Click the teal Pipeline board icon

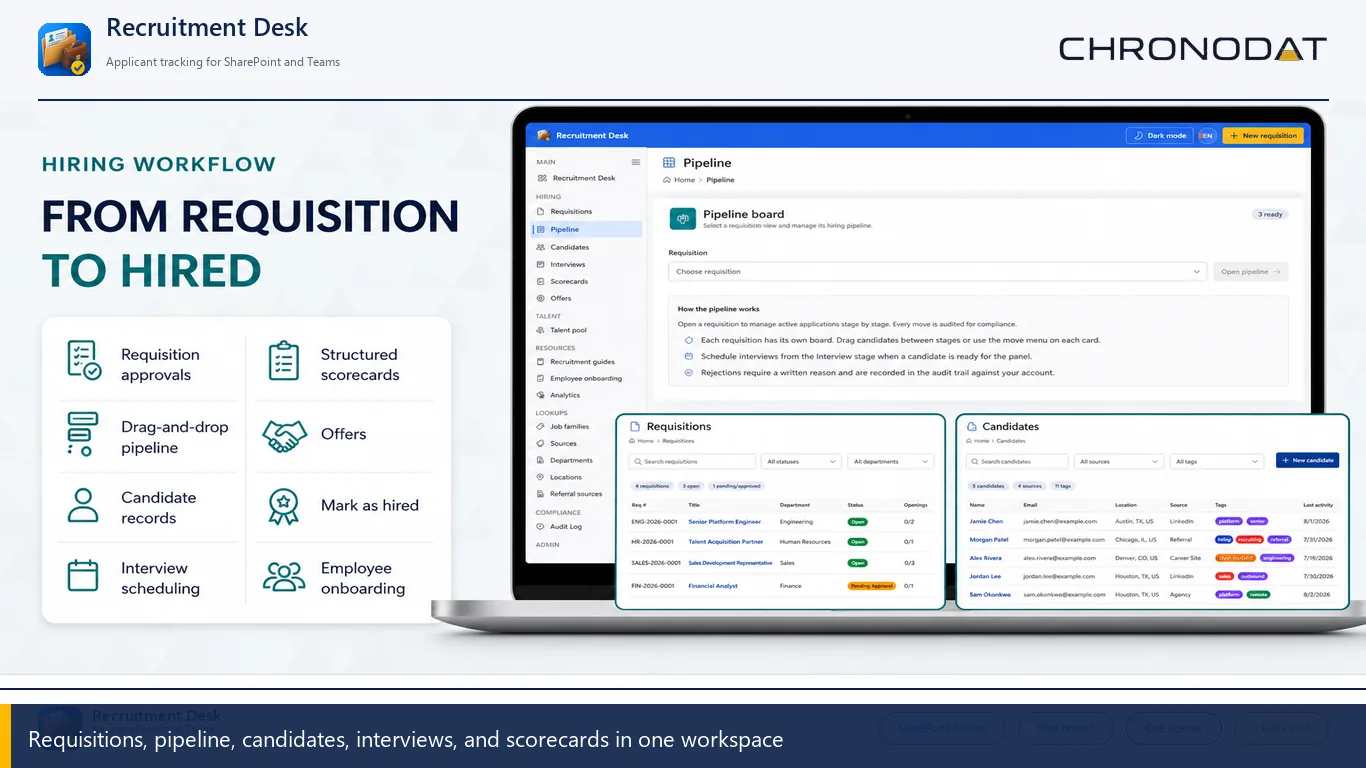point(683,219)
